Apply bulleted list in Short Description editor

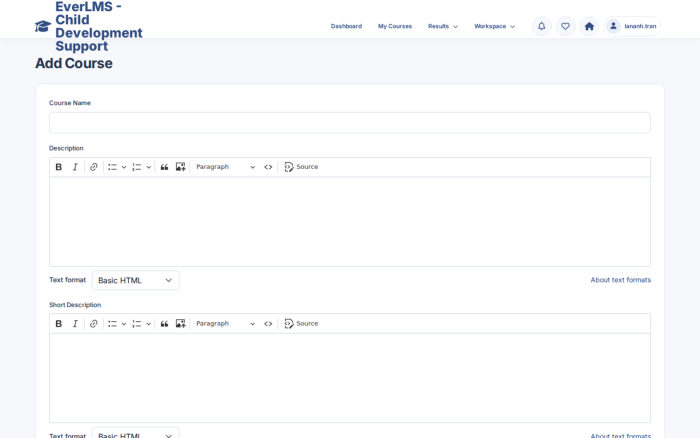[112, 324]
